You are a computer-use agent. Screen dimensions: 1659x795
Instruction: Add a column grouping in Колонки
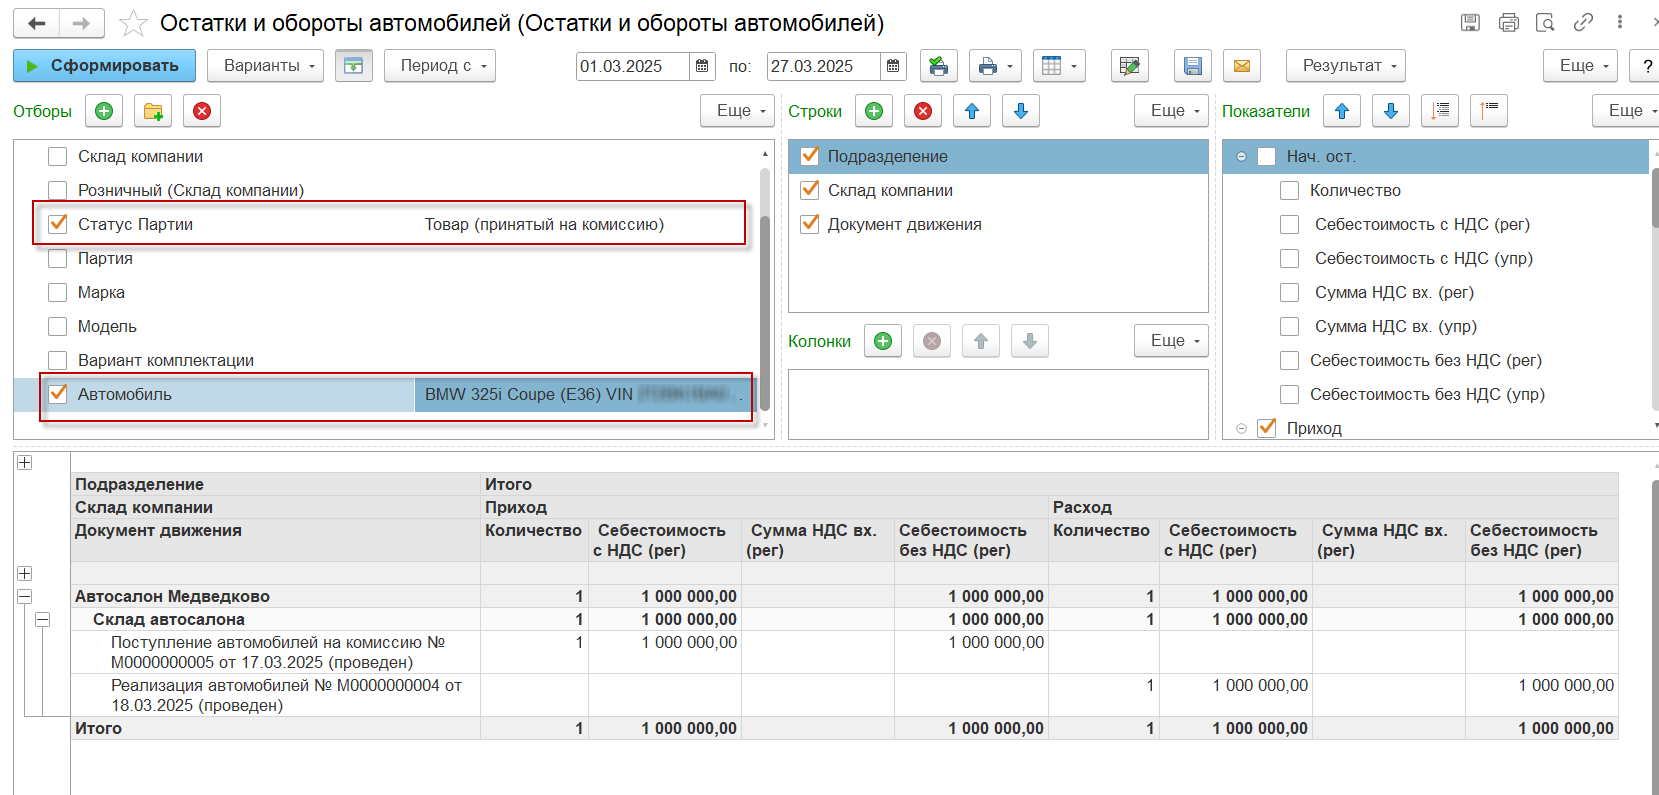pos(883,341)
